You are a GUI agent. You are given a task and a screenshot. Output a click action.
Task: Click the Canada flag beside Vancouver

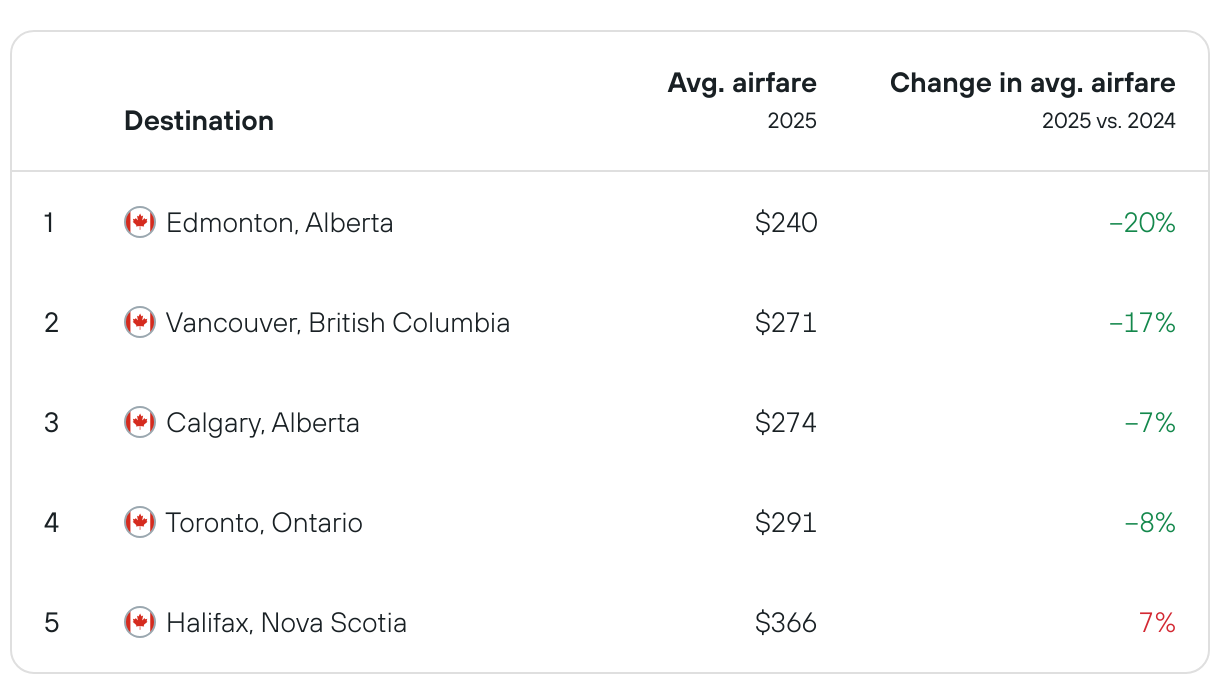coord(140,322)
